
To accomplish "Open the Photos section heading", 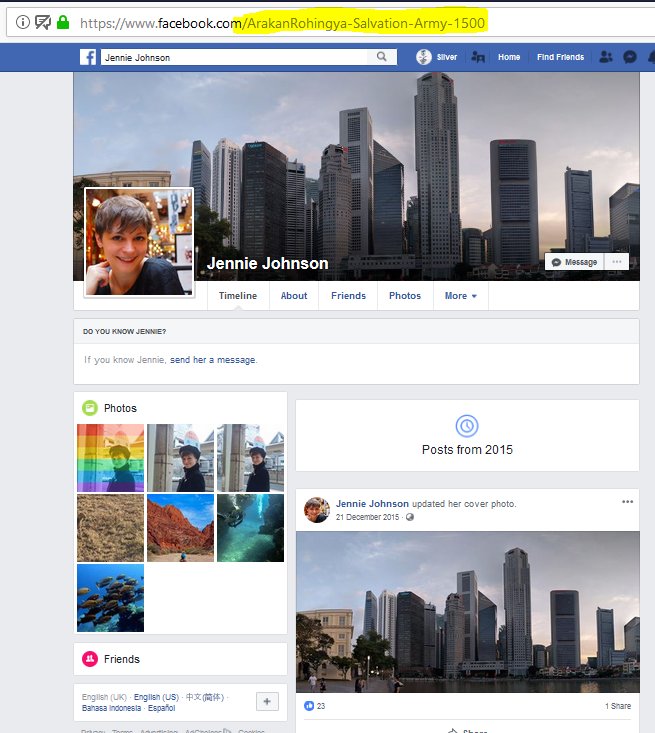I will click(120, 408).
